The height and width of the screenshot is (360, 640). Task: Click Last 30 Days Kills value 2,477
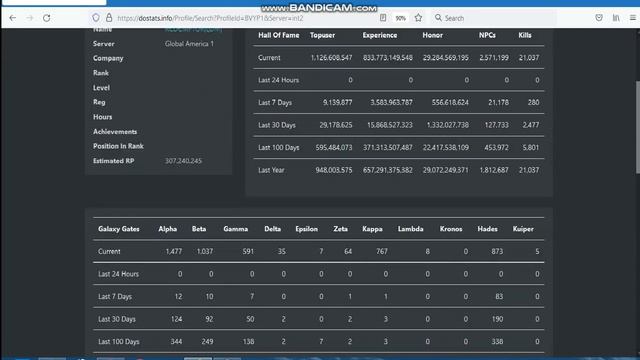531,125
